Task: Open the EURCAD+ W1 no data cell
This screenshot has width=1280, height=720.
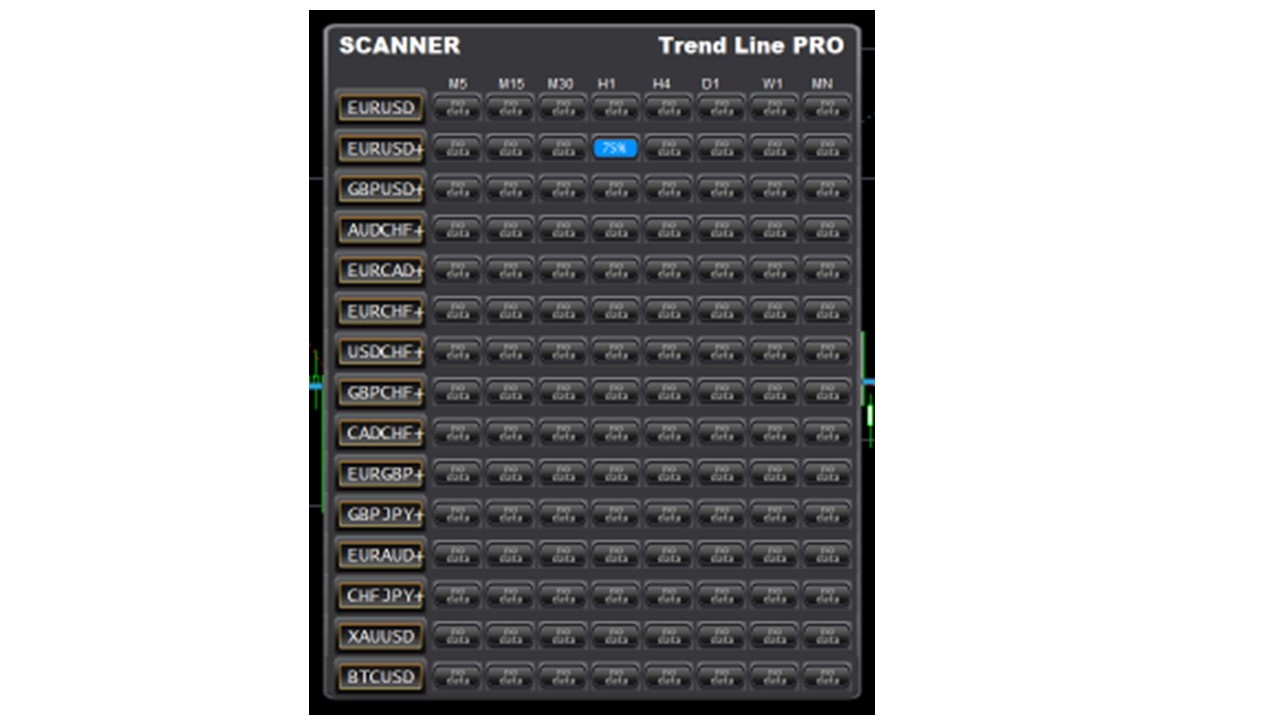Action: tap(774, 270)
